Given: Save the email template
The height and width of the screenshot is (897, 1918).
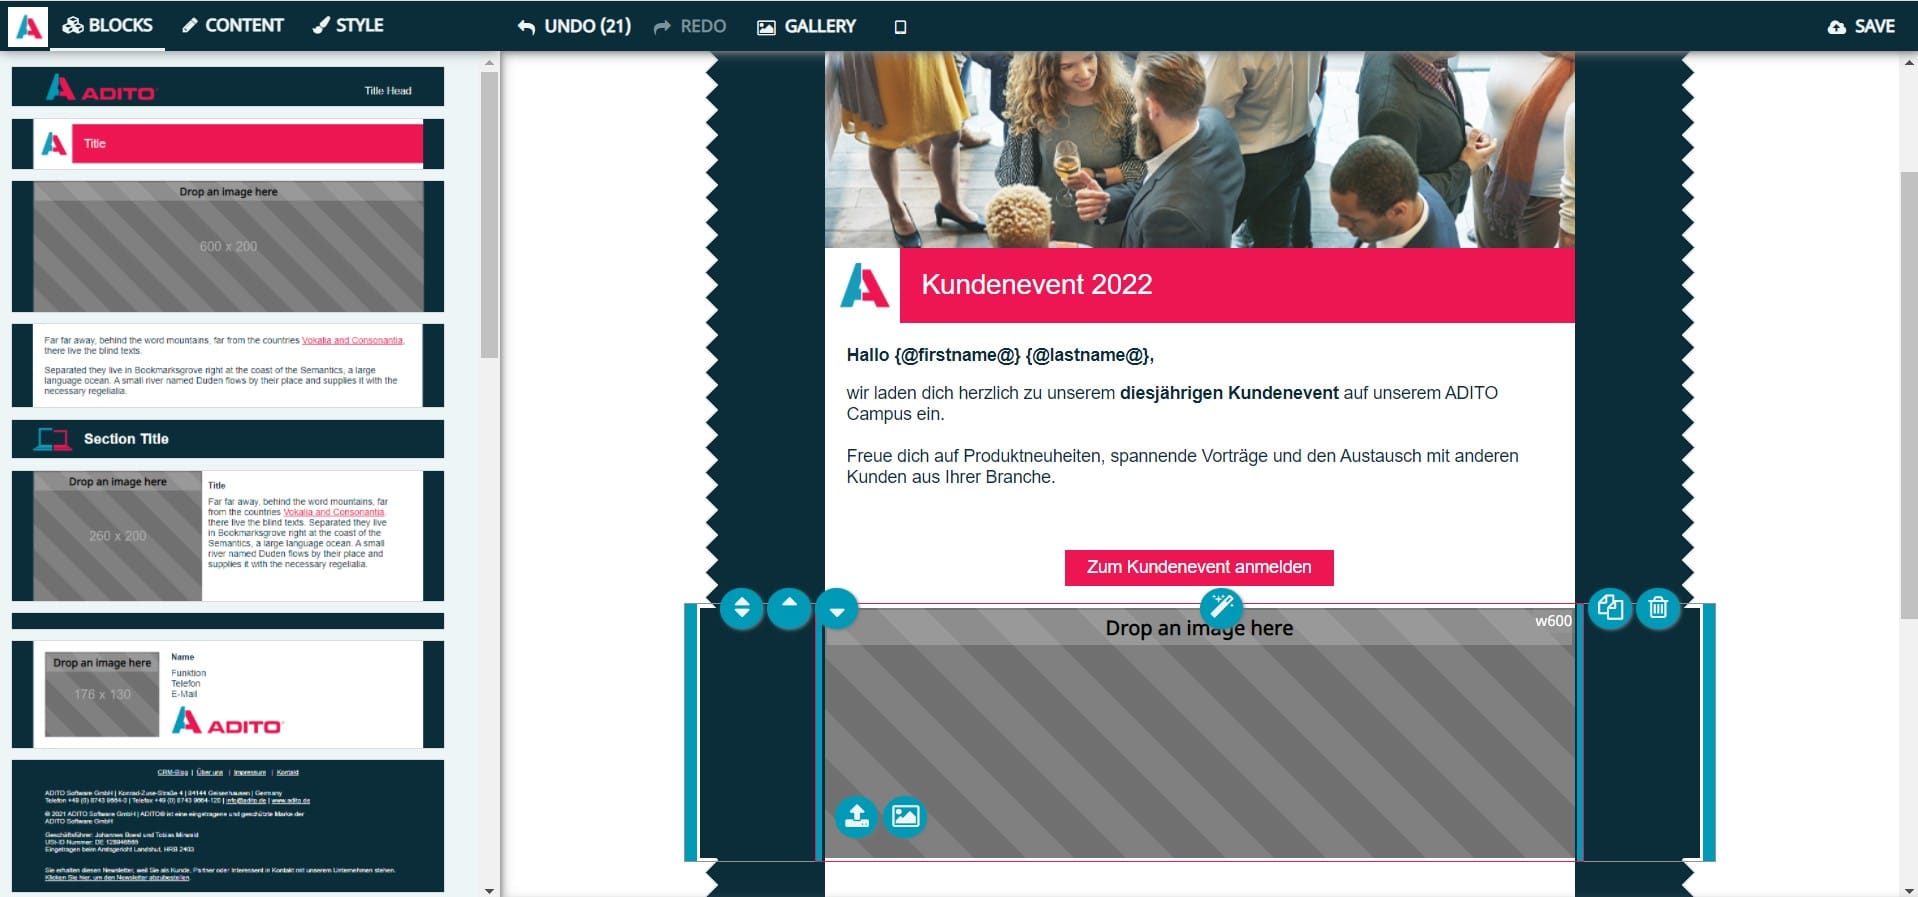Looking at the screenshot, I should pos(1861,26).
